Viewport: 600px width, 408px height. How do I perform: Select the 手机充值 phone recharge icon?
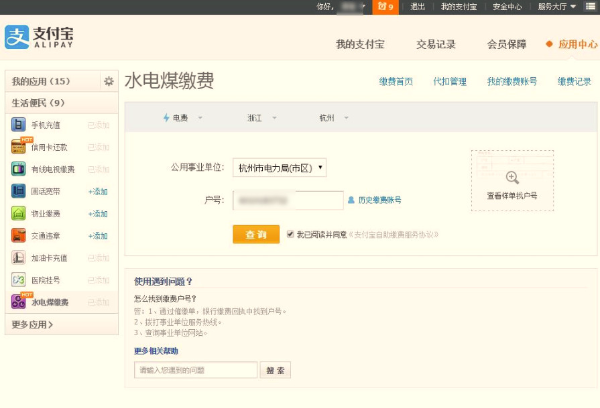click(x=18, y=125)
